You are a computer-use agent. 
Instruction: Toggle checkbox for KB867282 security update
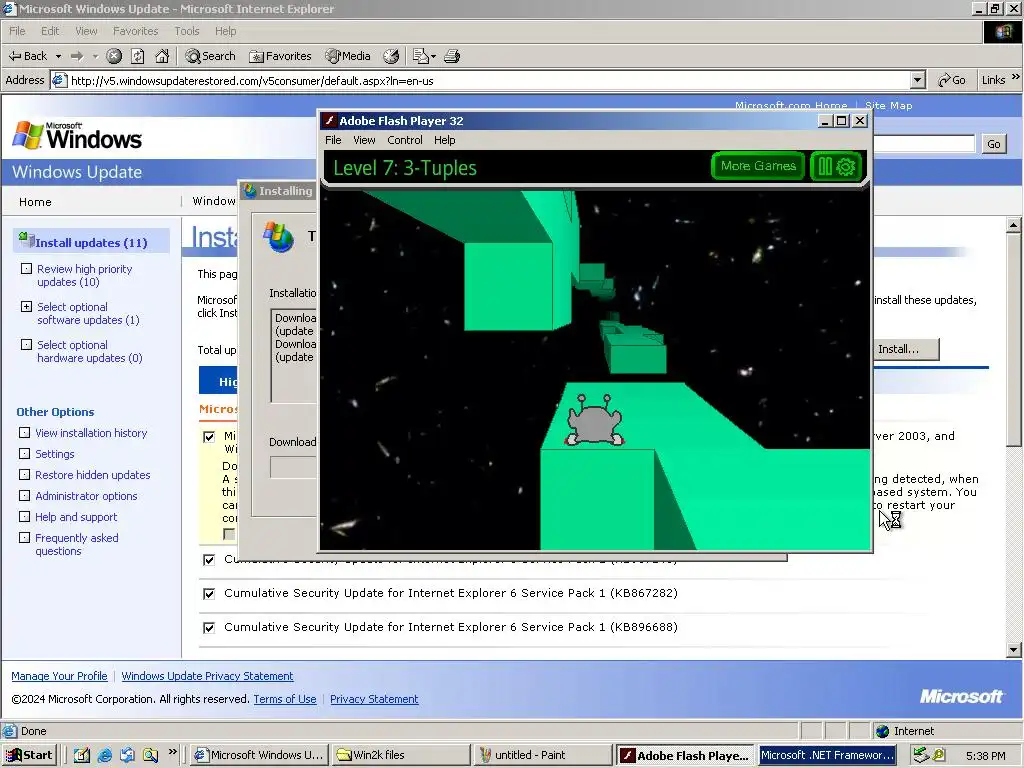coord(209,594)
